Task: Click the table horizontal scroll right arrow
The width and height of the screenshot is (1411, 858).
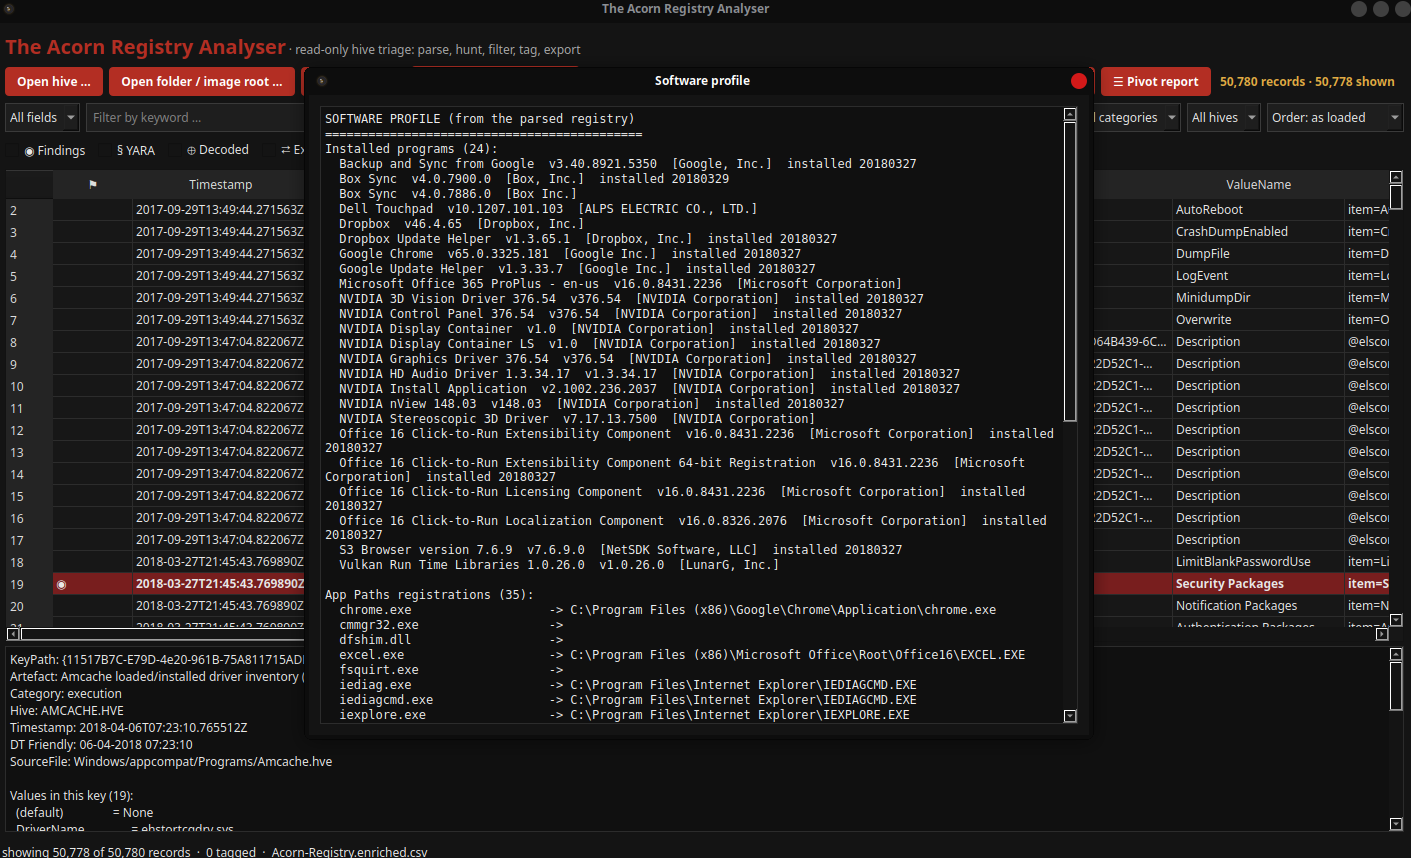Action: click(1382, 634)
